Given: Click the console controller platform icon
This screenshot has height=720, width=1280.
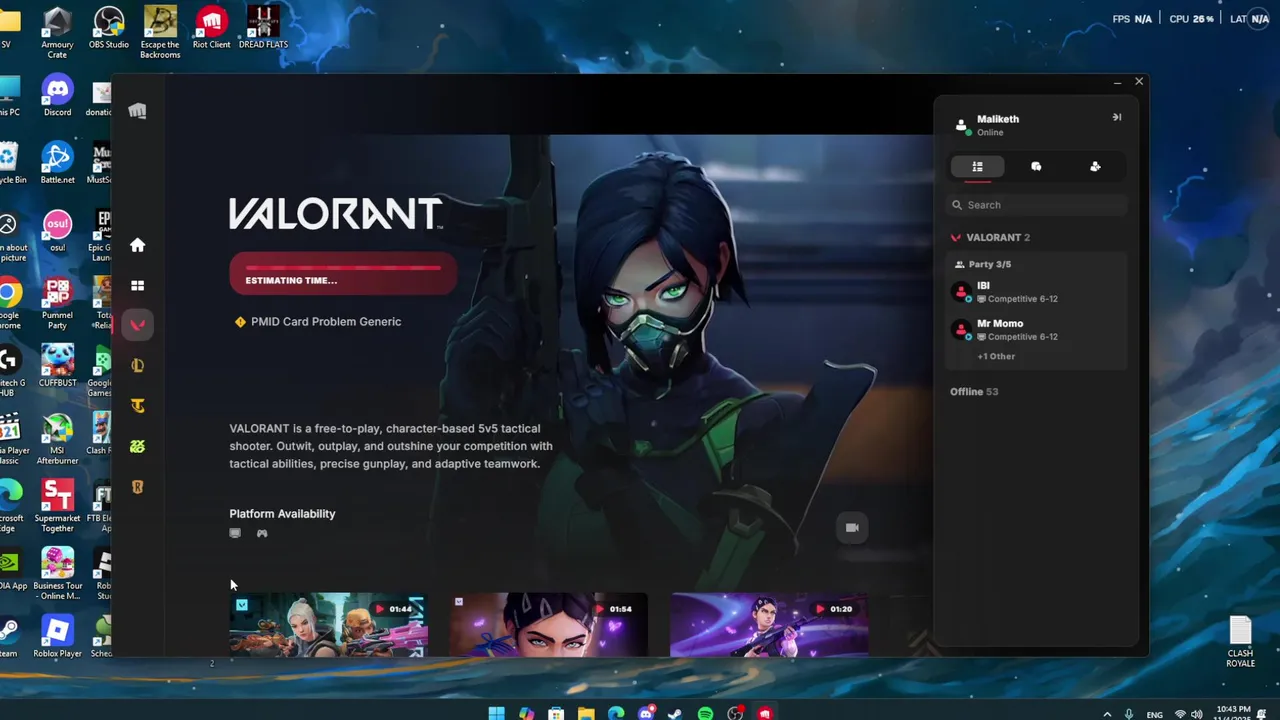Looking at the screenshot, I should point(262,534).
